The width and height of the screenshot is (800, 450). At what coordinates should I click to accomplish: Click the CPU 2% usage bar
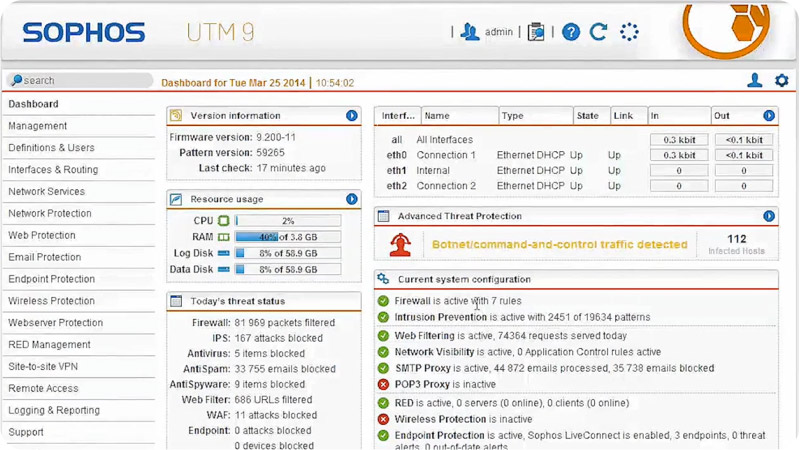click(x=288, y=221)
